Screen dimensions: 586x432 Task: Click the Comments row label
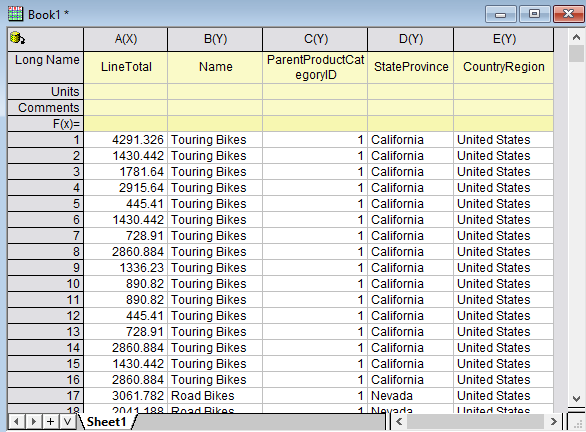click(x=46, y=108)
